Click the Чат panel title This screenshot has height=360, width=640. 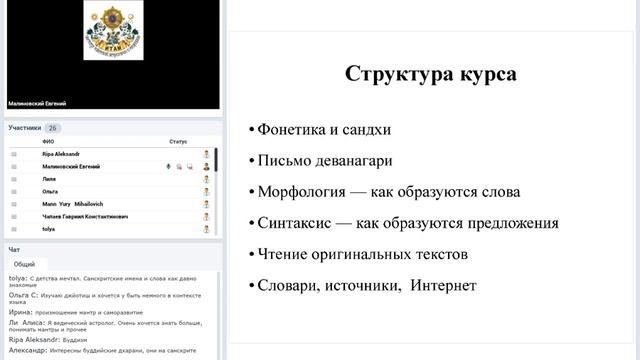pos(14,249)
